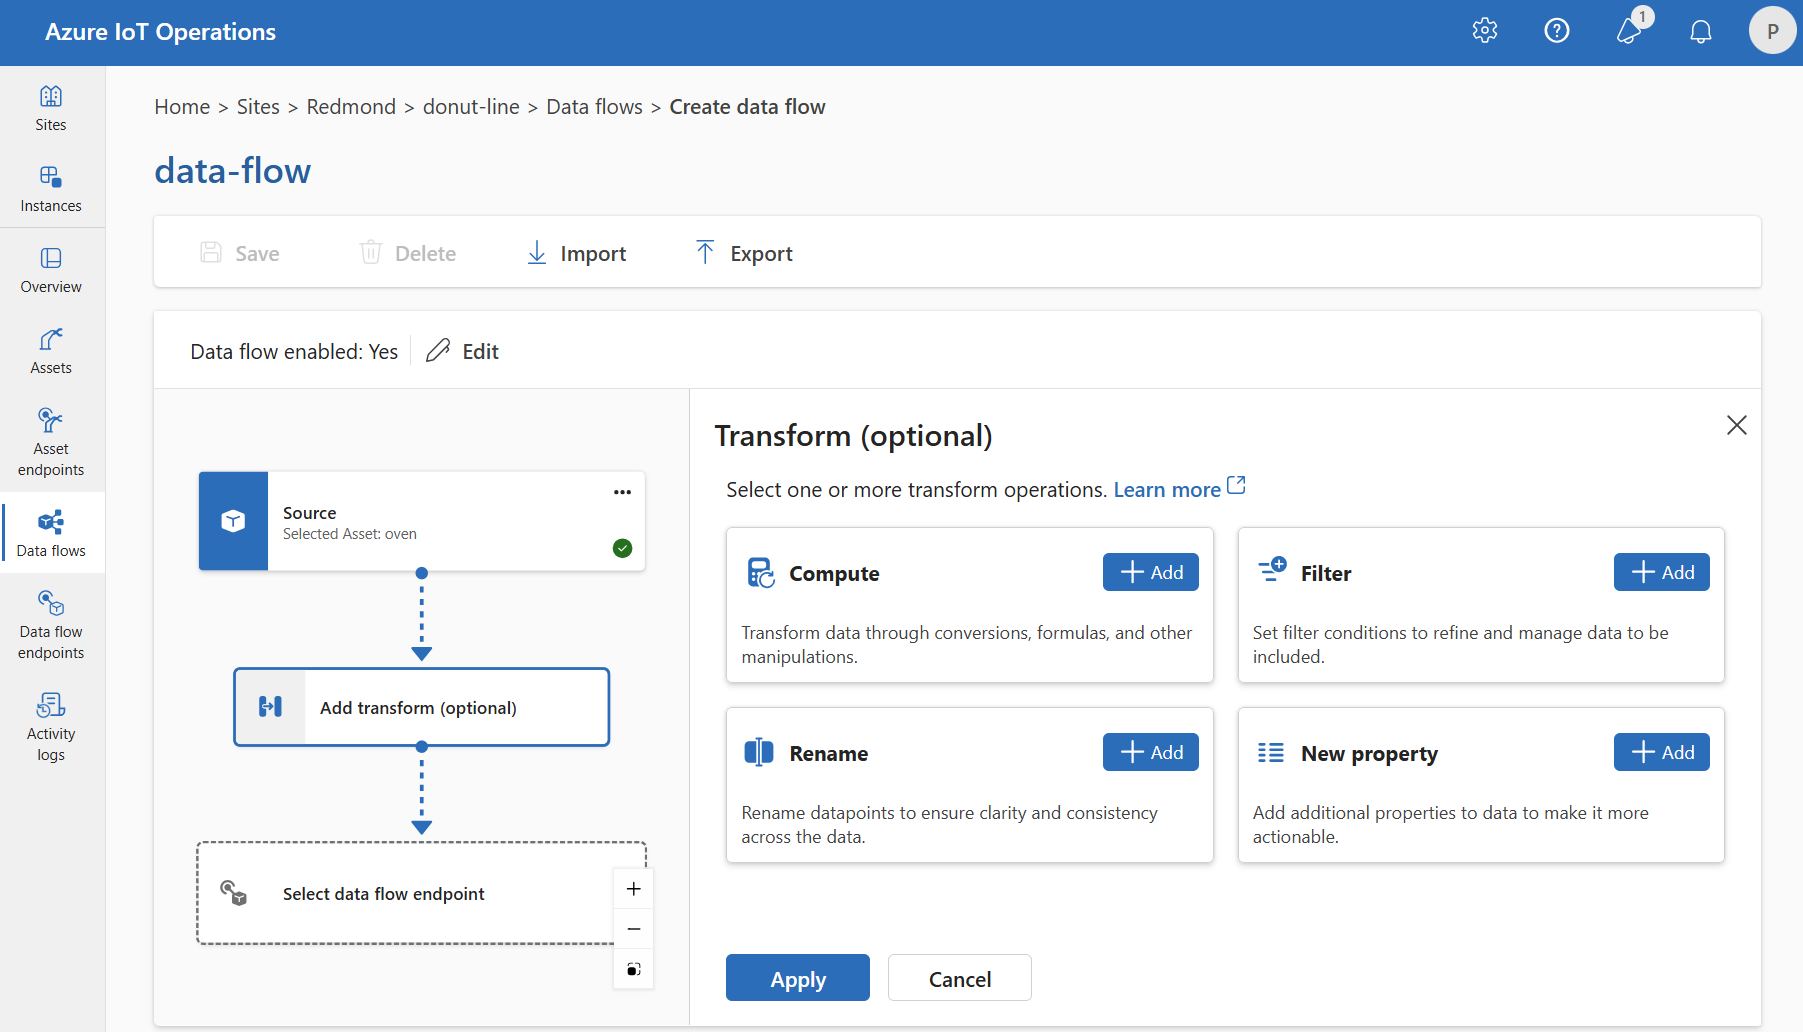Click the Import toolbar button
The height and width of the screenshot is (1032, 1803).
(x=576, y=253)
